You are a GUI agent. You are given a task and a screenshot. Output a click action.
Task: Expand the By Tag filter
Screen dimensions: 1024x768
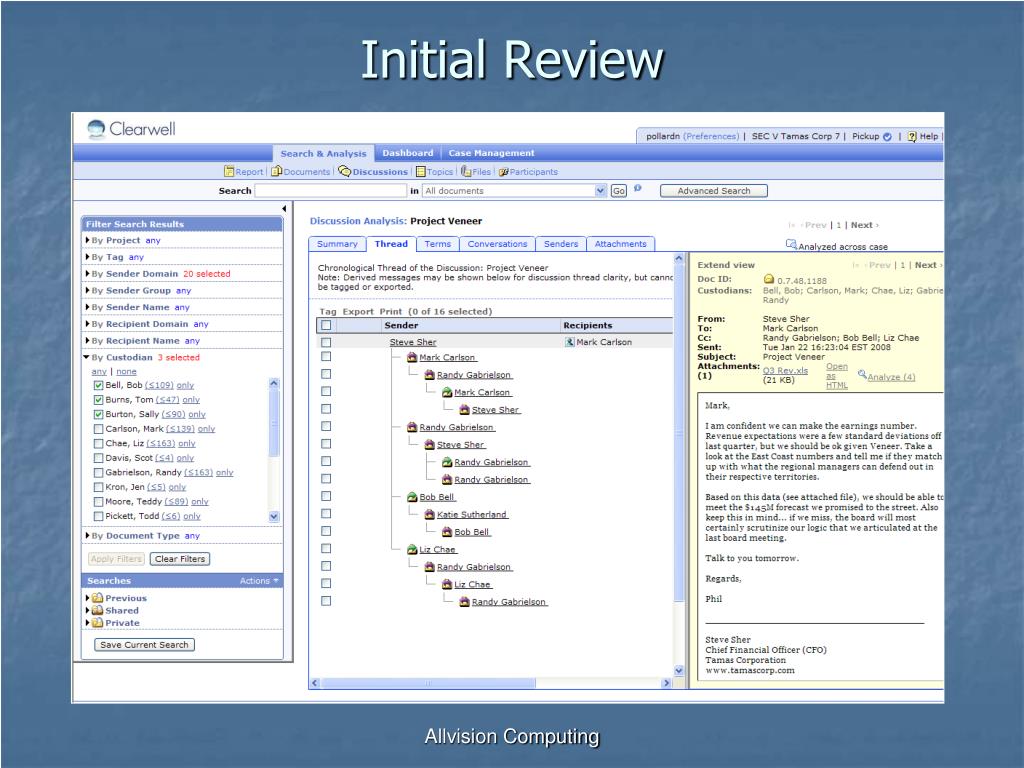[x=88, y=257]
